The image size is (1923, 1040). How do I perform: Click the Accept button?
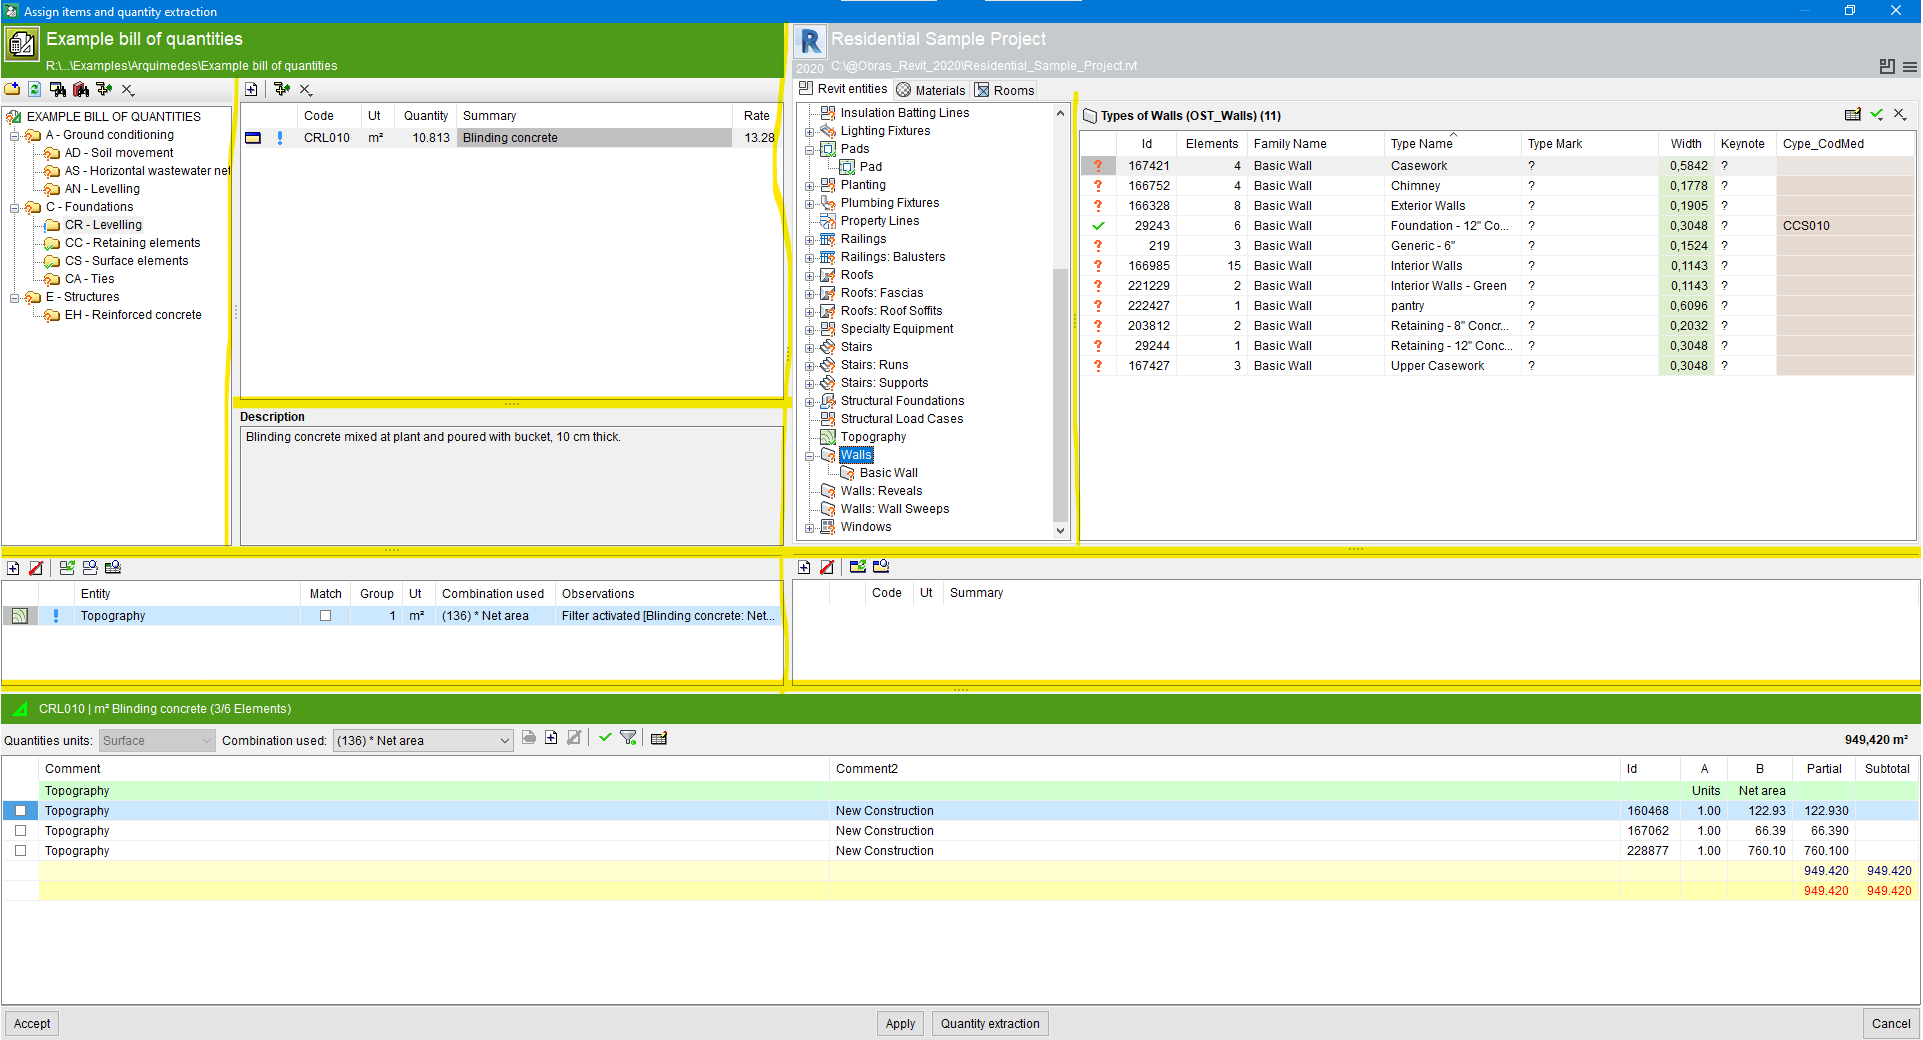pos(32,1024)
